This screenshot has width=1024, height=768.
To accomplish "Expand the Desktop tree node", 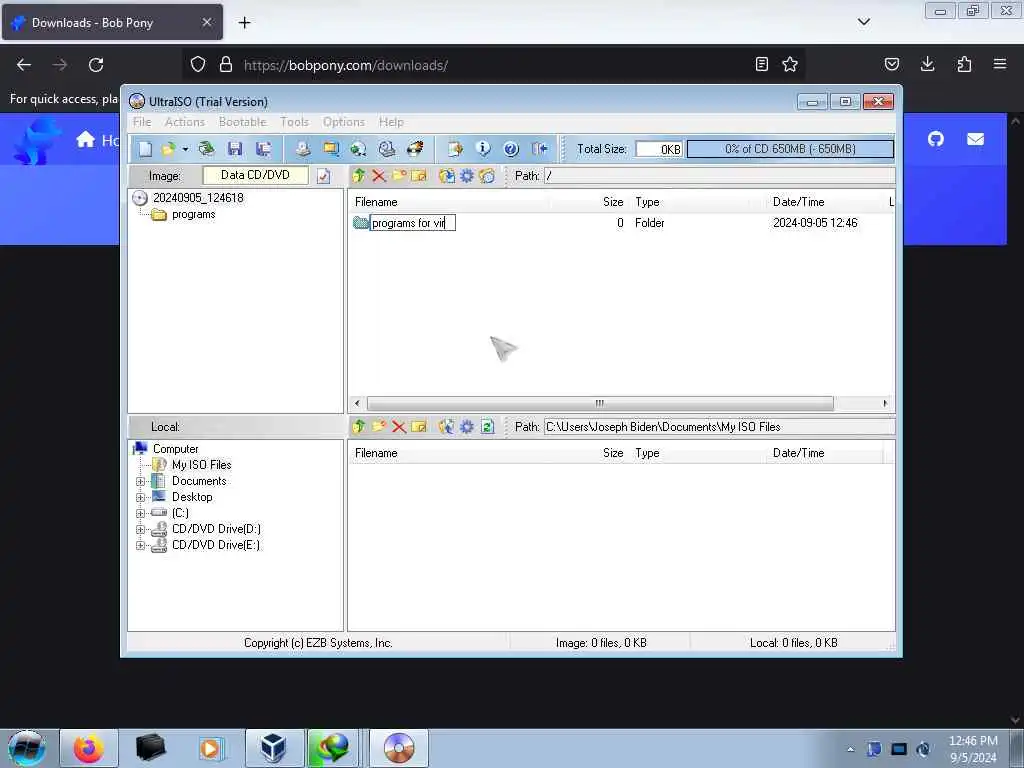I will [x=140, y=498].
